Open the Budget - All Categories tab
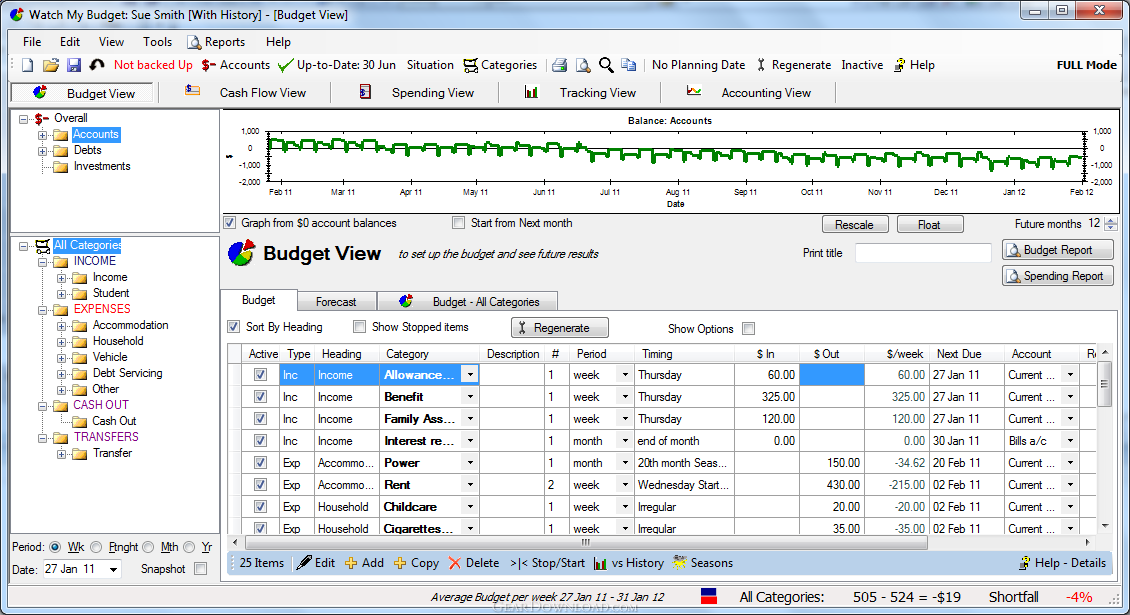 coord(468,302)
